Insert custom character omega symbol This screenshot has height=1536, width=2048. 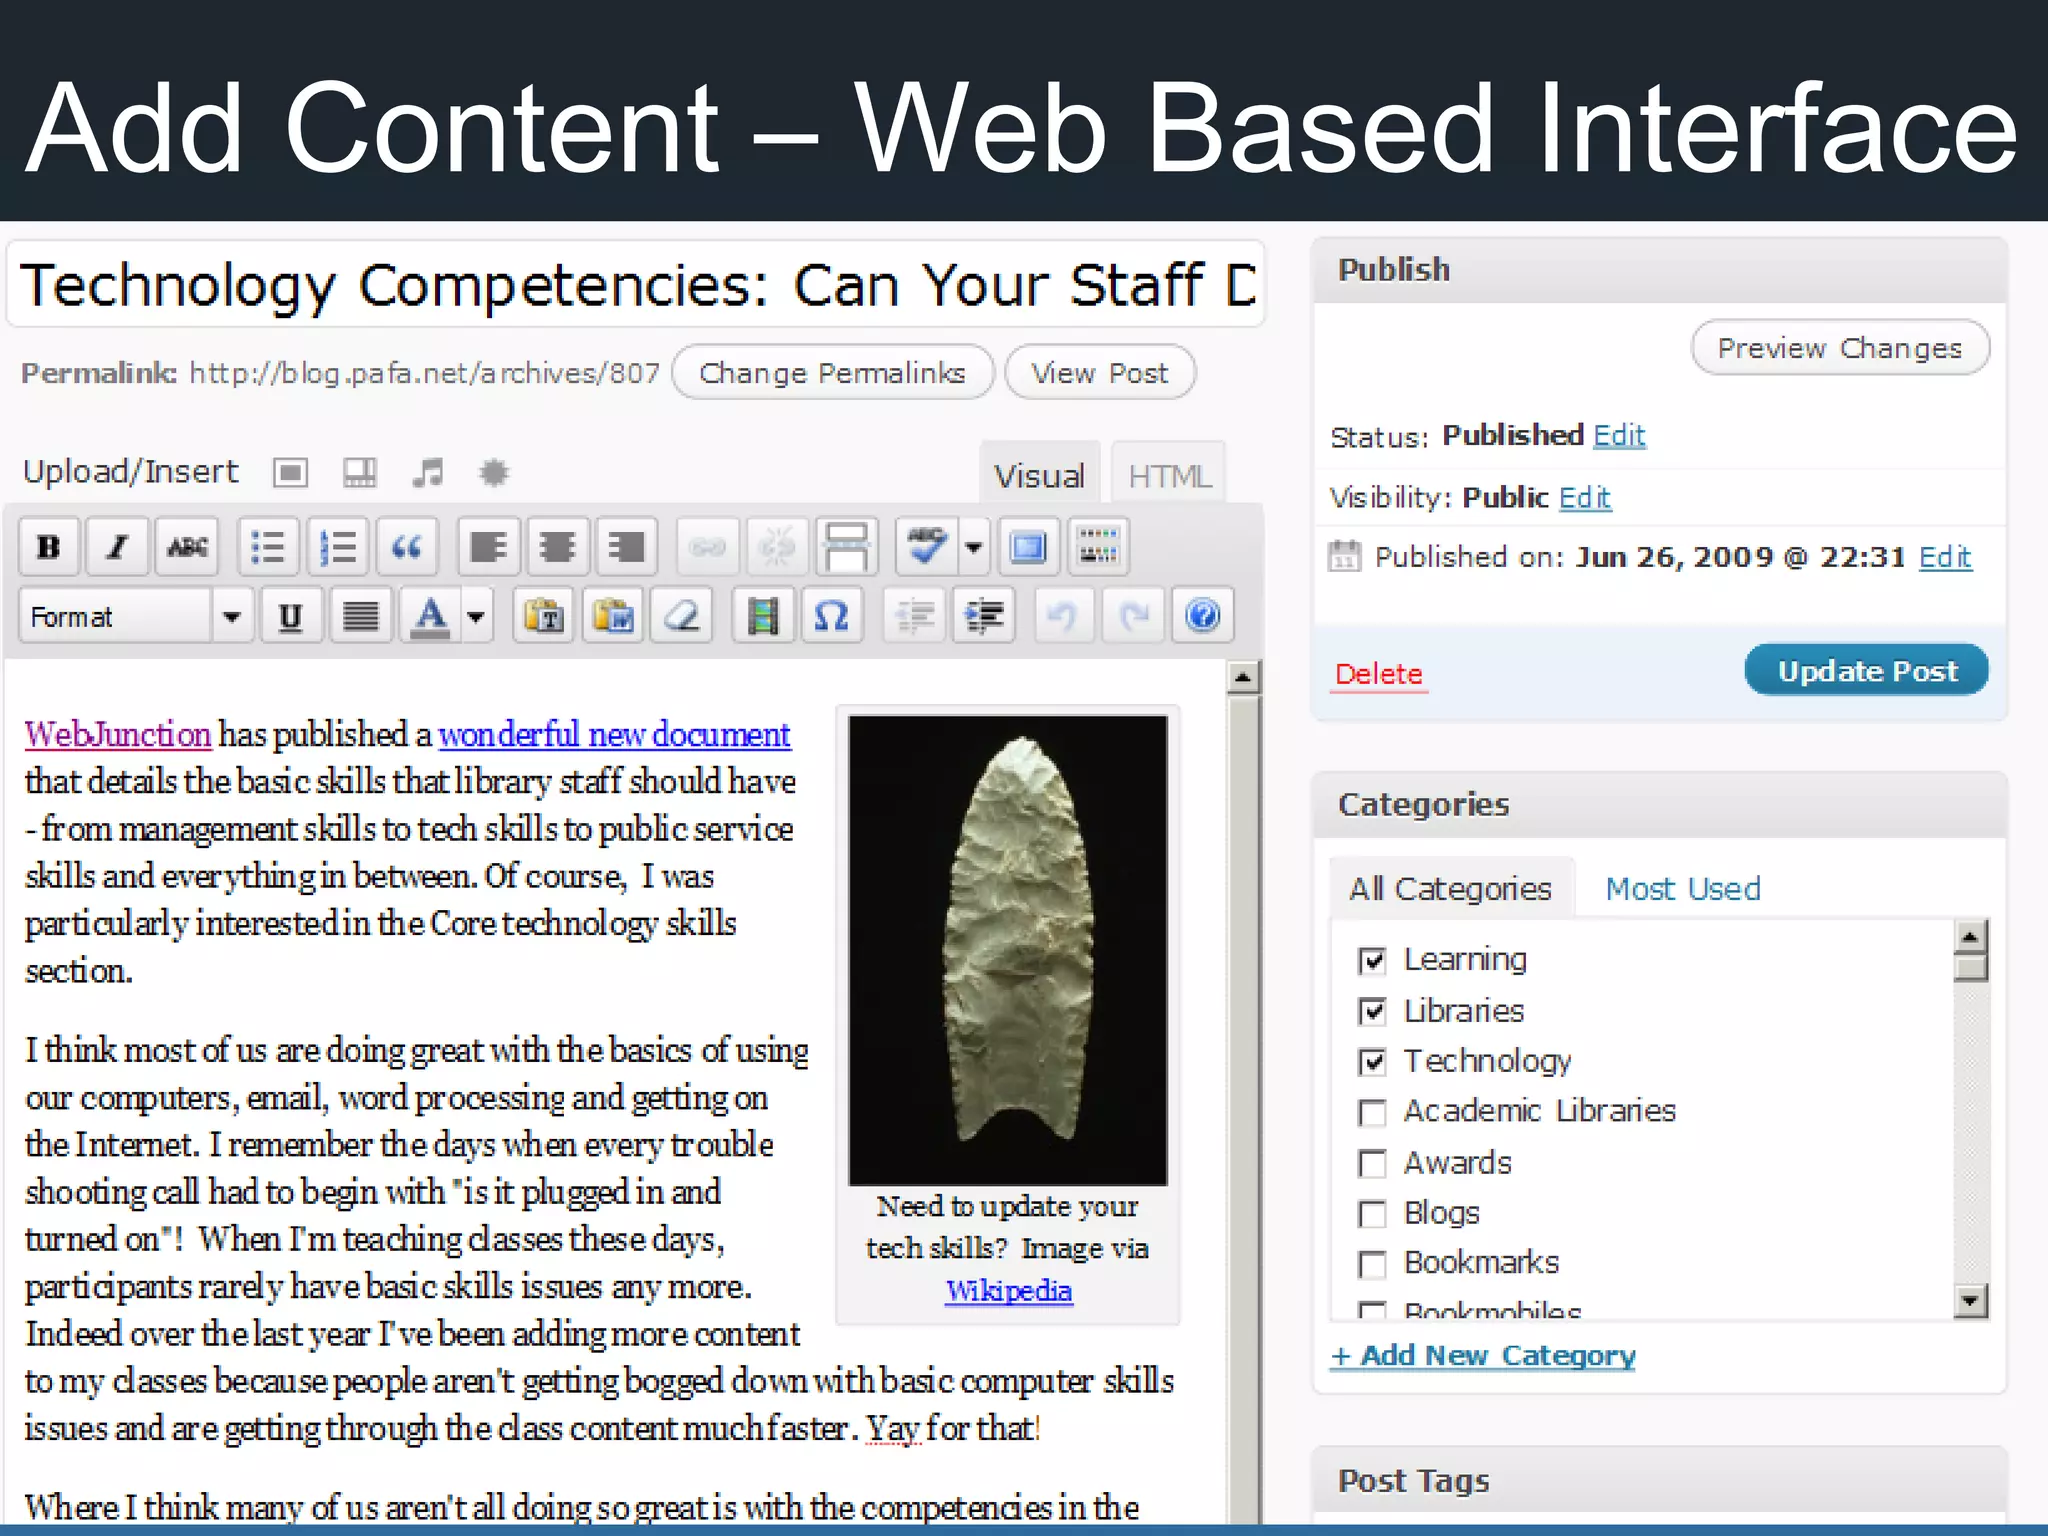tap(832, 616)
